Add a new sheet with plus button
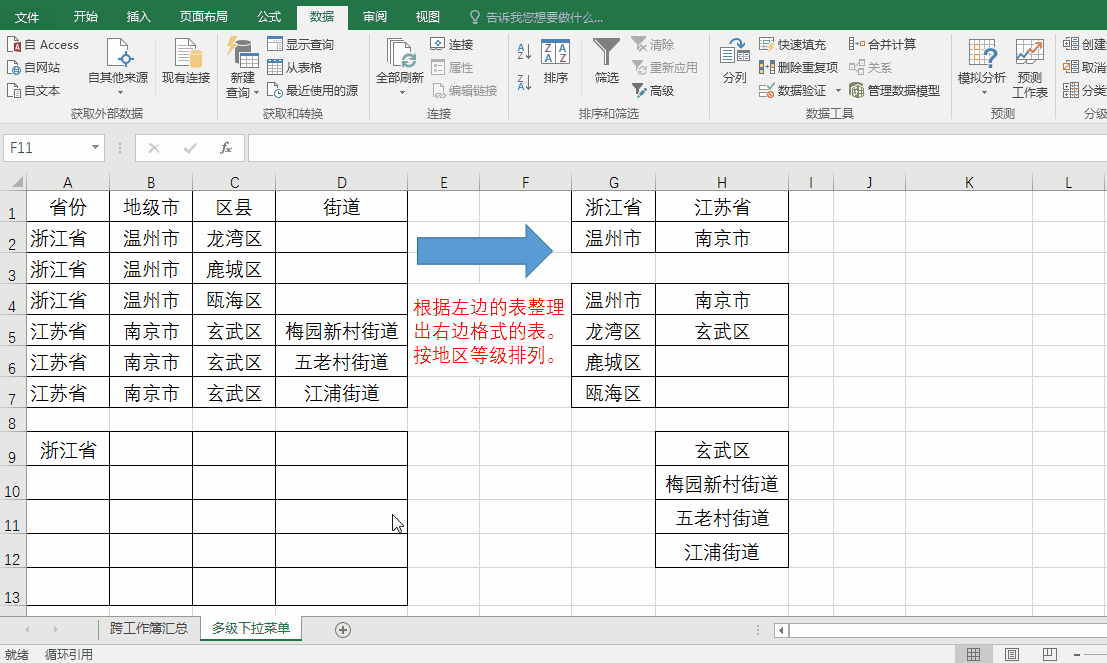This screenshot has height=663, width=1107. (342, 630)
